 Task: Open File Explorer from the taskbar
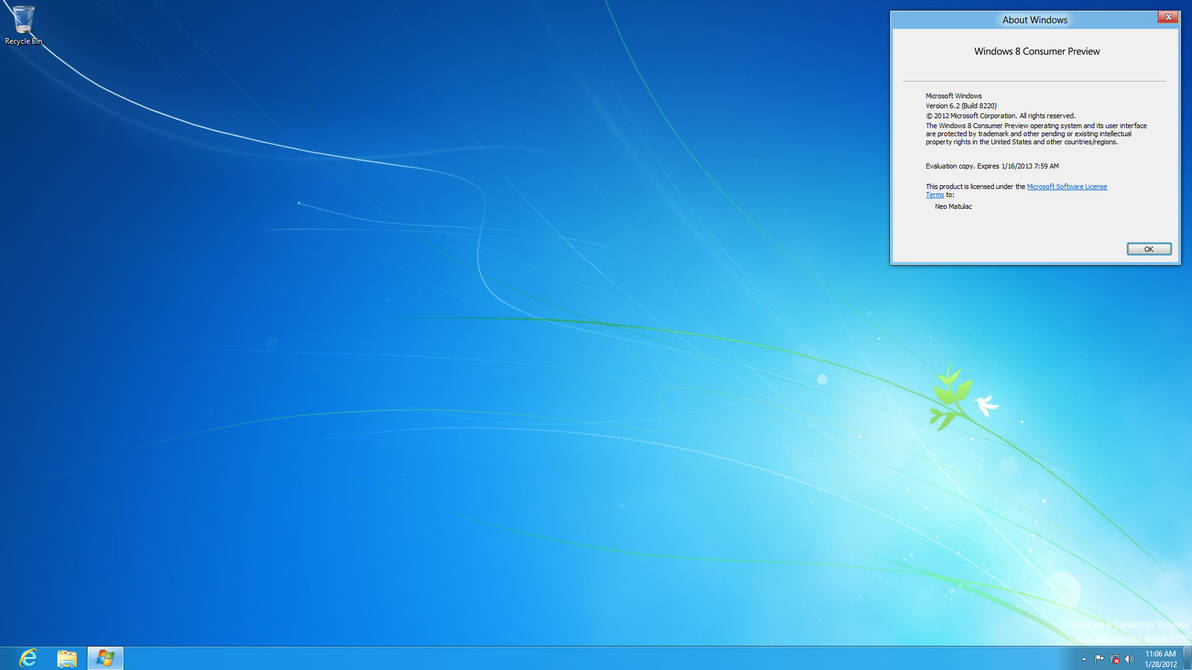66,658
